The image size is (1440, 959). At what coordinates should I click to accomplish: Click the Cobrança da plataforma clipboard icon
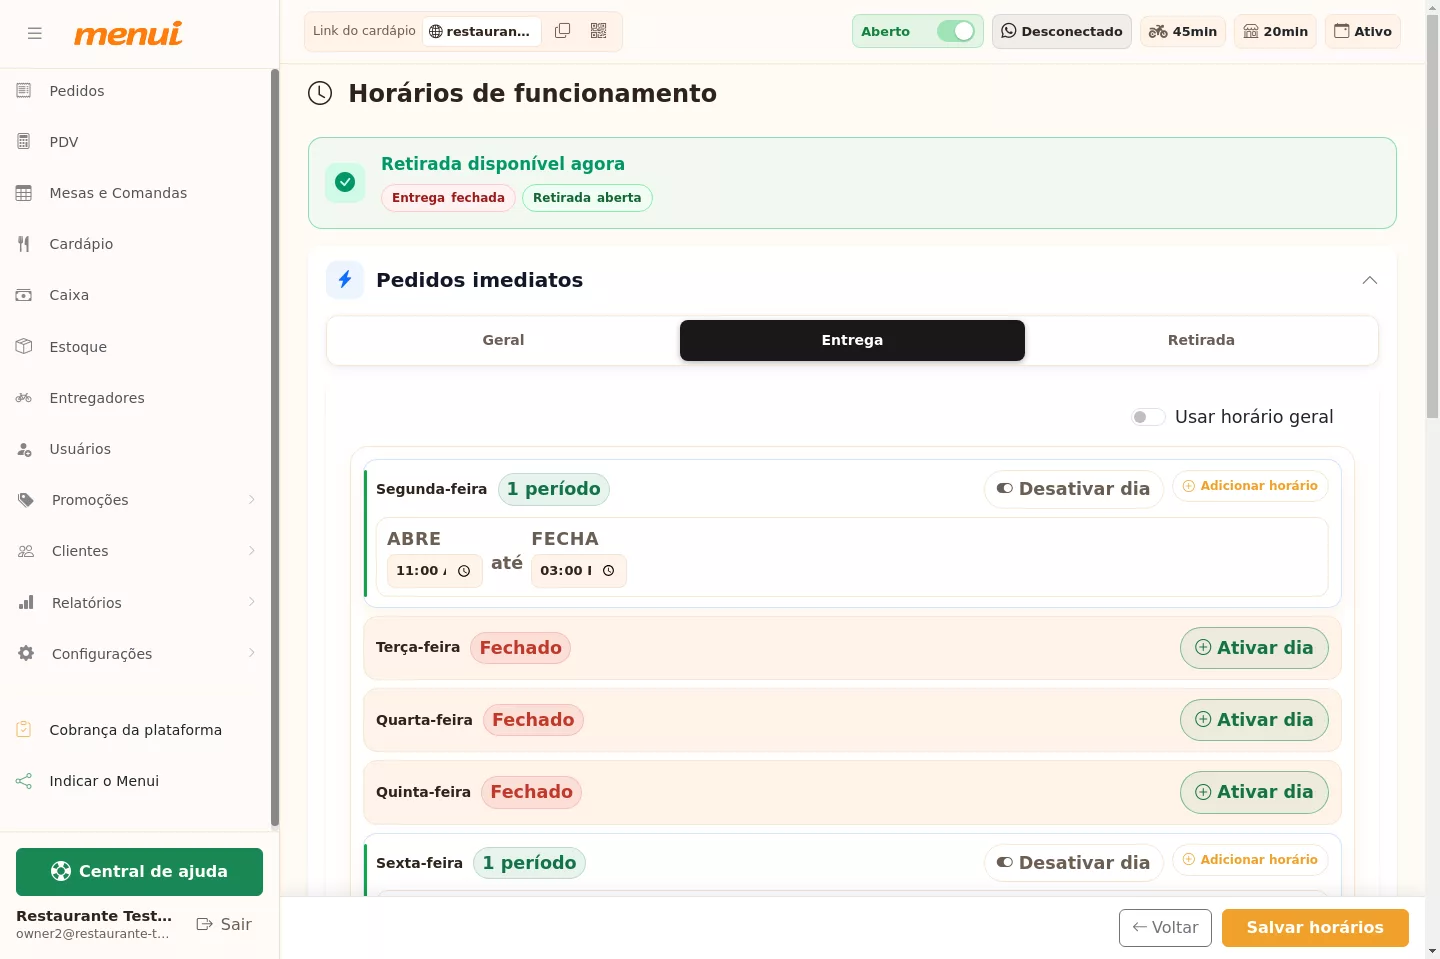coord(24,730)
